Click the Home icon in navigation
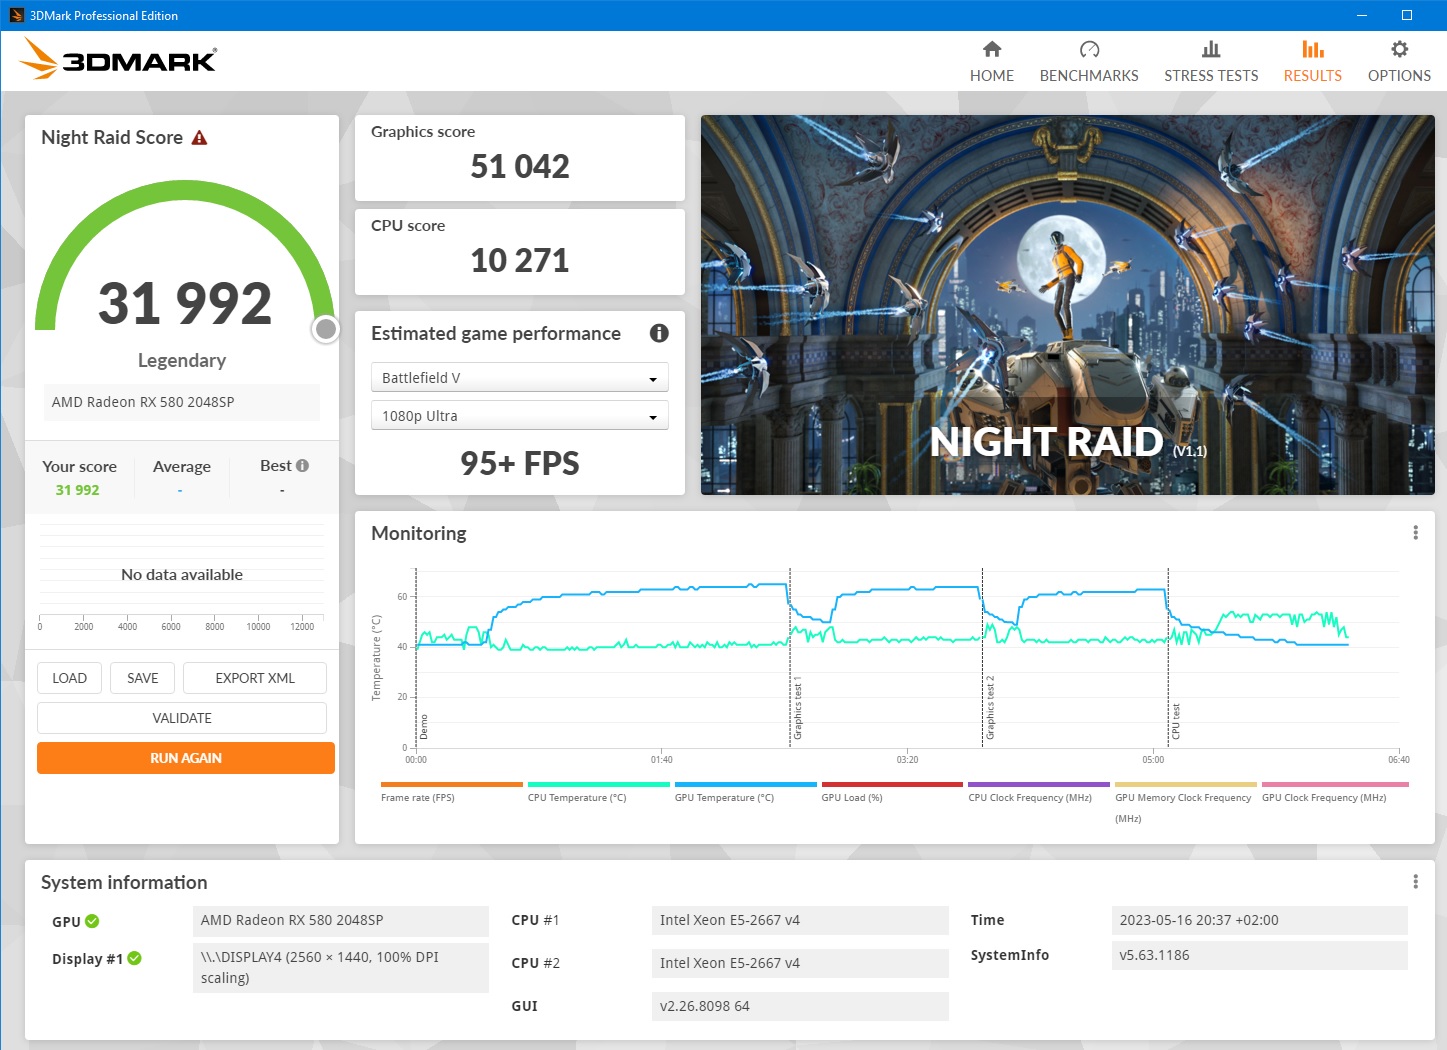This screenshot has height=1050, width=1447. [x=991, y=49]
